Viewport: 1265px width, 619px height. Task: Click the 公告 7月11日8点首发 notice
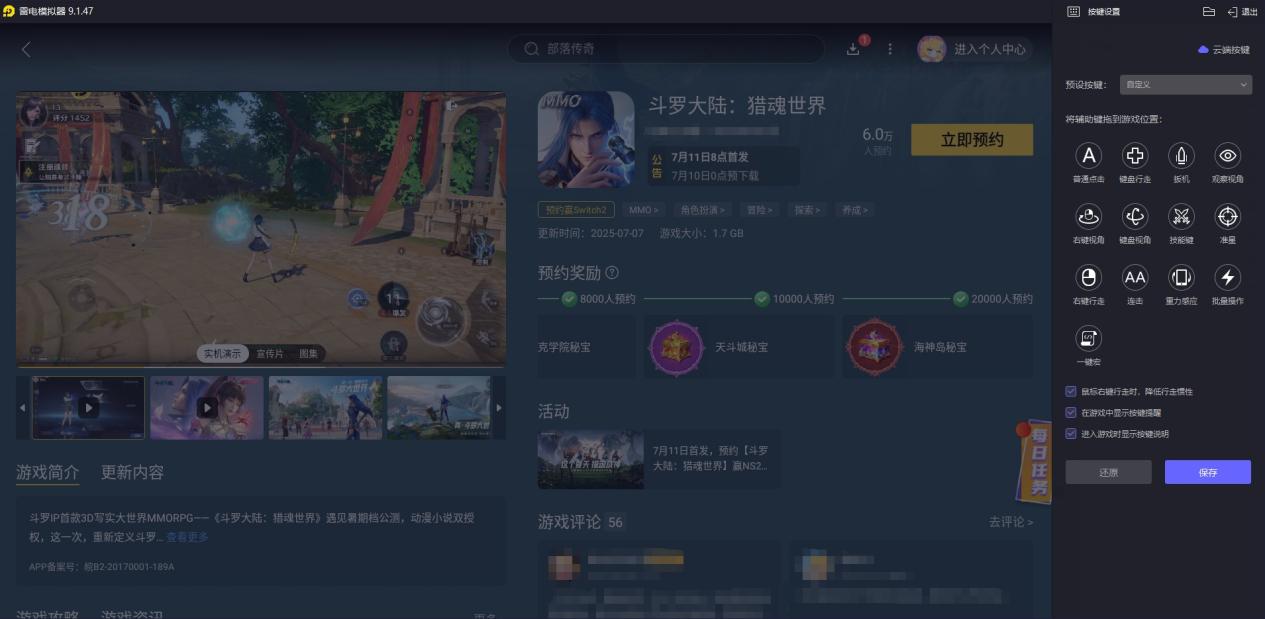[x=723, y=166]
